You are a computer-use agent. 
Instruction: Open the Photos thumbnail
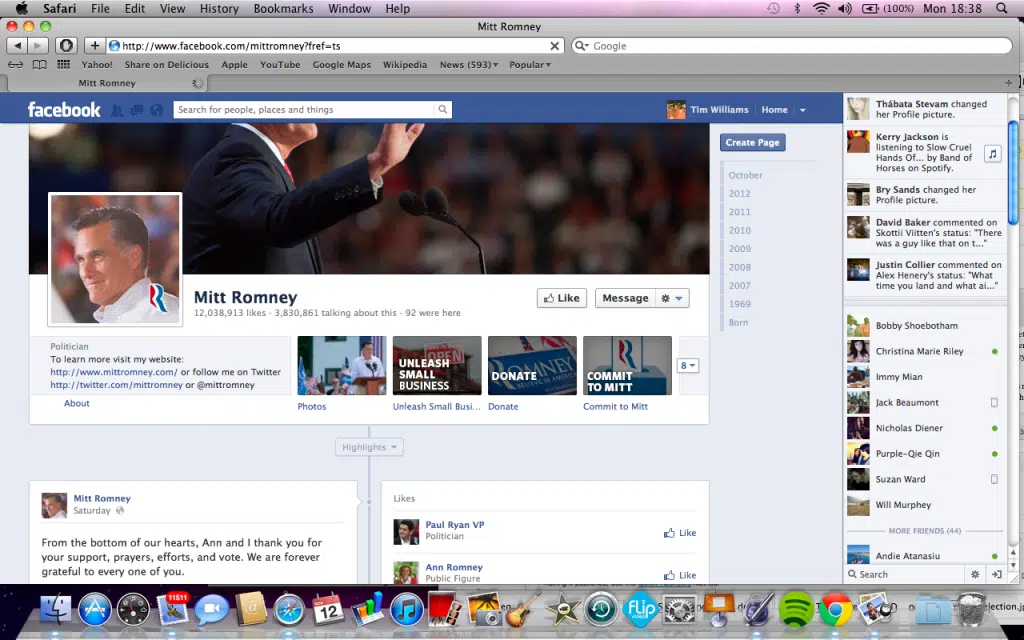tap(342, 366)
